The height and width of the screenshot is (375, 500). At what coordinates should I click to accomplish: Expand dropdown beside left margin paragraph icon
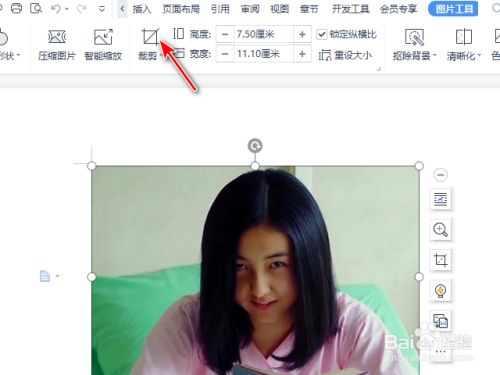pyautogui.click(x=57, y=276)
